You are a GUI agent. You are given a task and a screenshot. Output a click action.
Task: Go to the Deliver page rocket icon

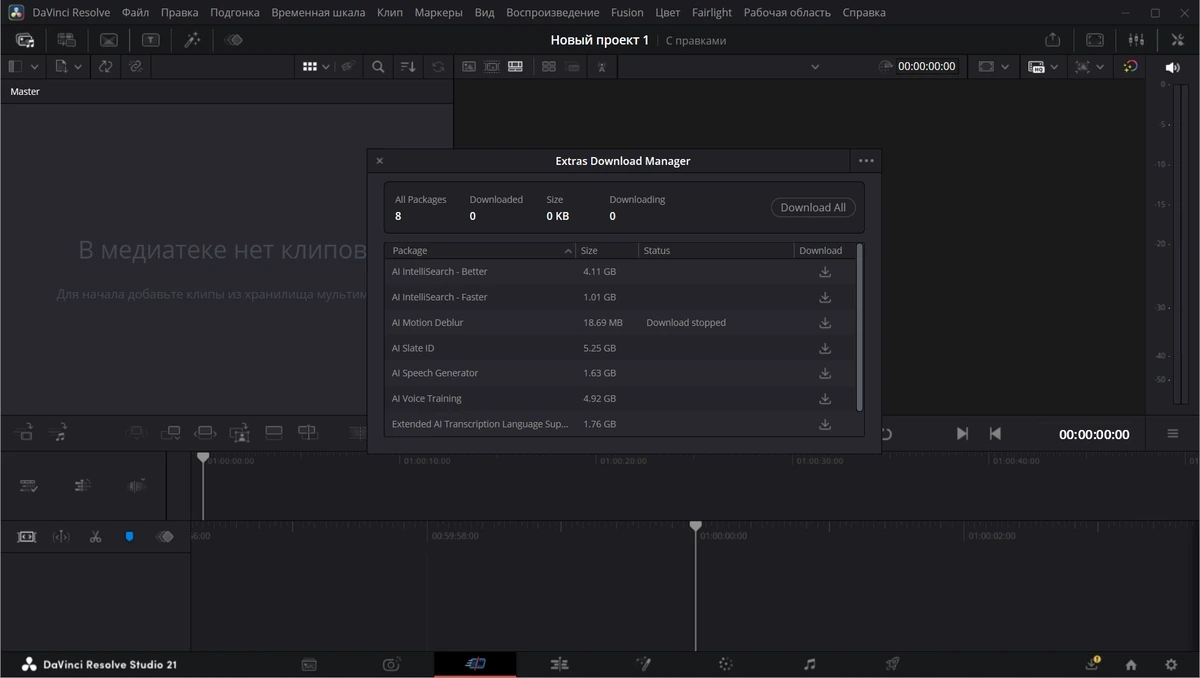[x=892, y=664]
